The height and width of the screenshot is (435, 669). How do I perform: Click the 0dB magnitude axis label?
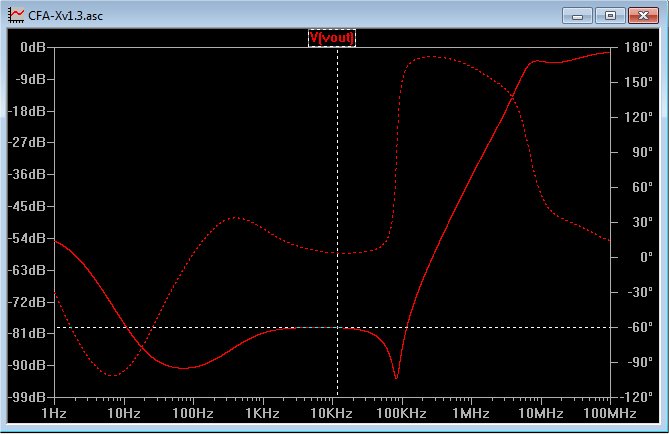[x=32, y=47]
